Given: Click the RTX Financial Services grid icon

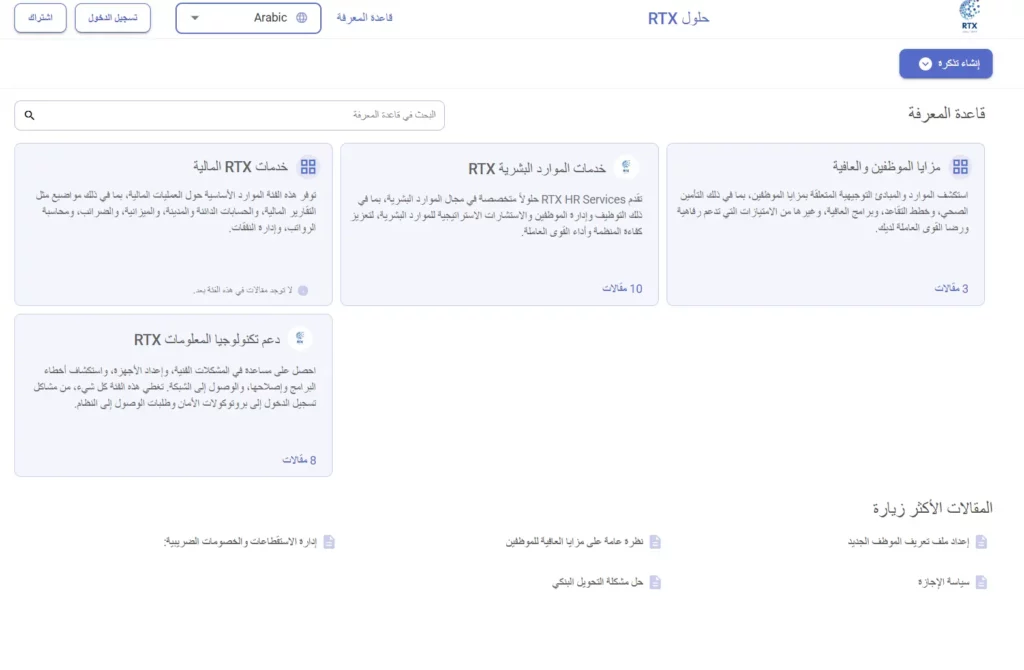Looking at the screenshot, I should pyautogui.click(x=308, y=167).
